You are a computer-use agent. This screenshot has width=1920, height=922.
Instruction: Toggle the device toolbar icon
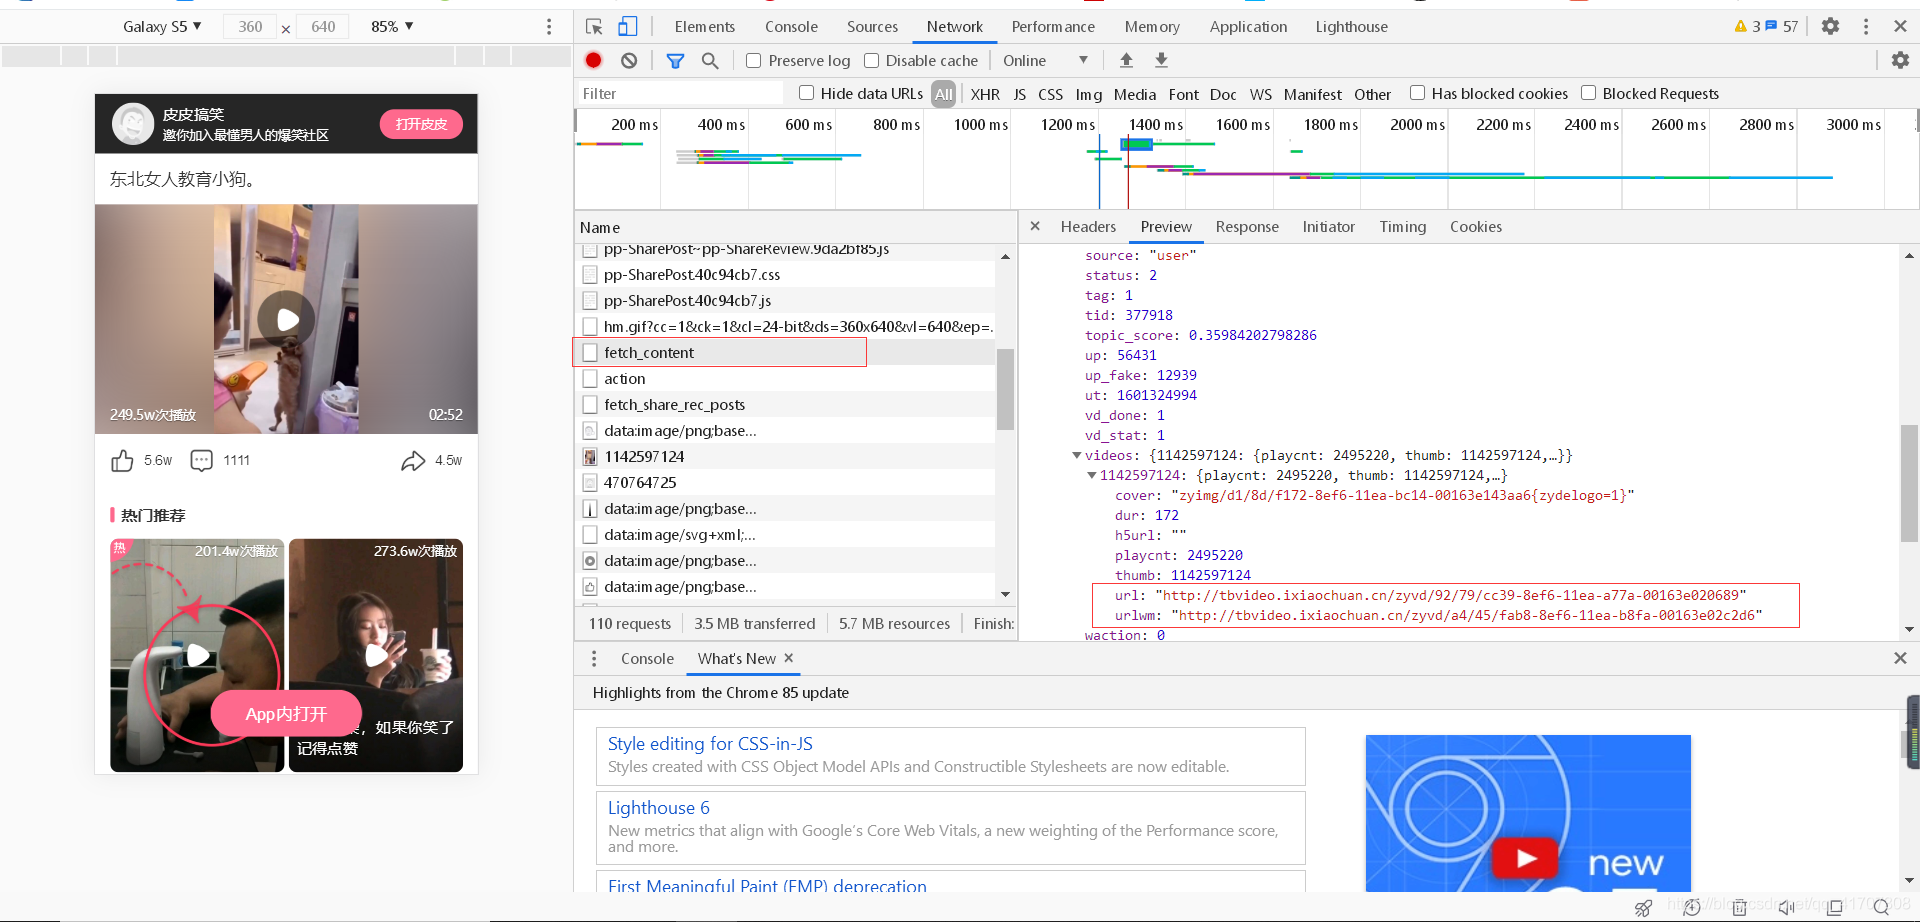627,27
